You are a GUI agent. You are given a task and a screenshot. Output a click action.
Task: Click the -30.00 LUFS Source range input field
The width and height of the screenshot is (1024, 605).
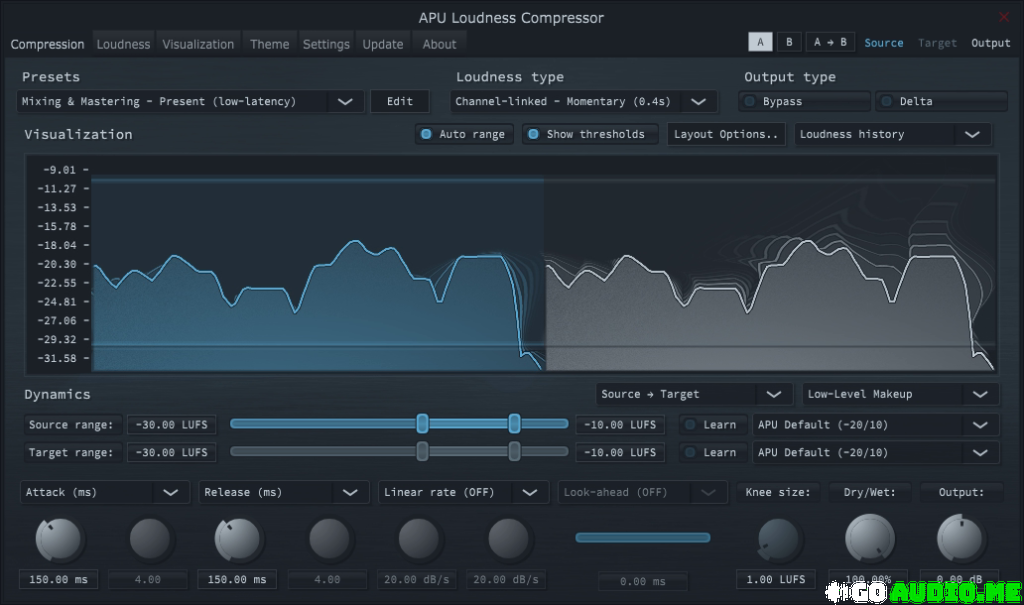coord(171,424)
